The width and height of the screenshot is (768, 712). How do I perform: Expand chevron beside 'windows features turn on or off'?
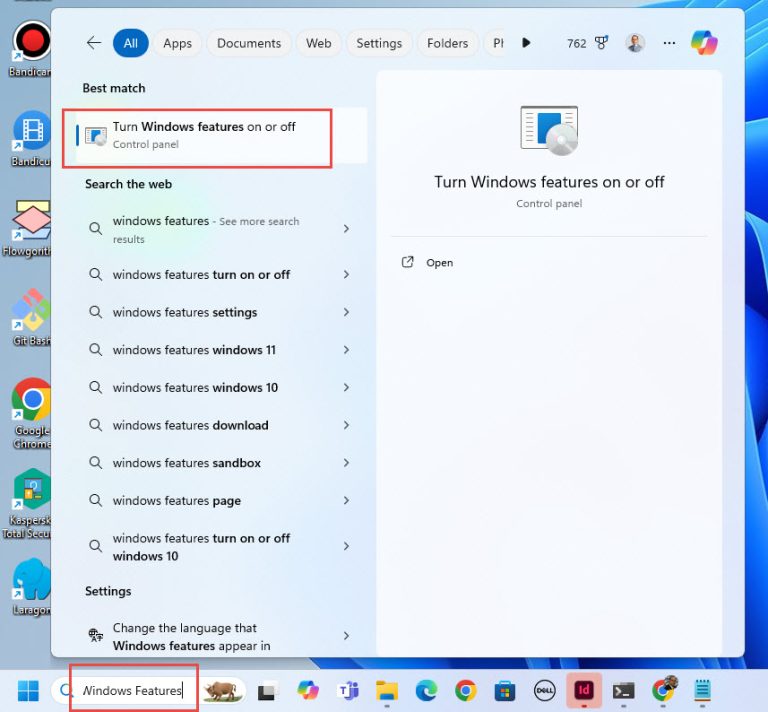346,275
